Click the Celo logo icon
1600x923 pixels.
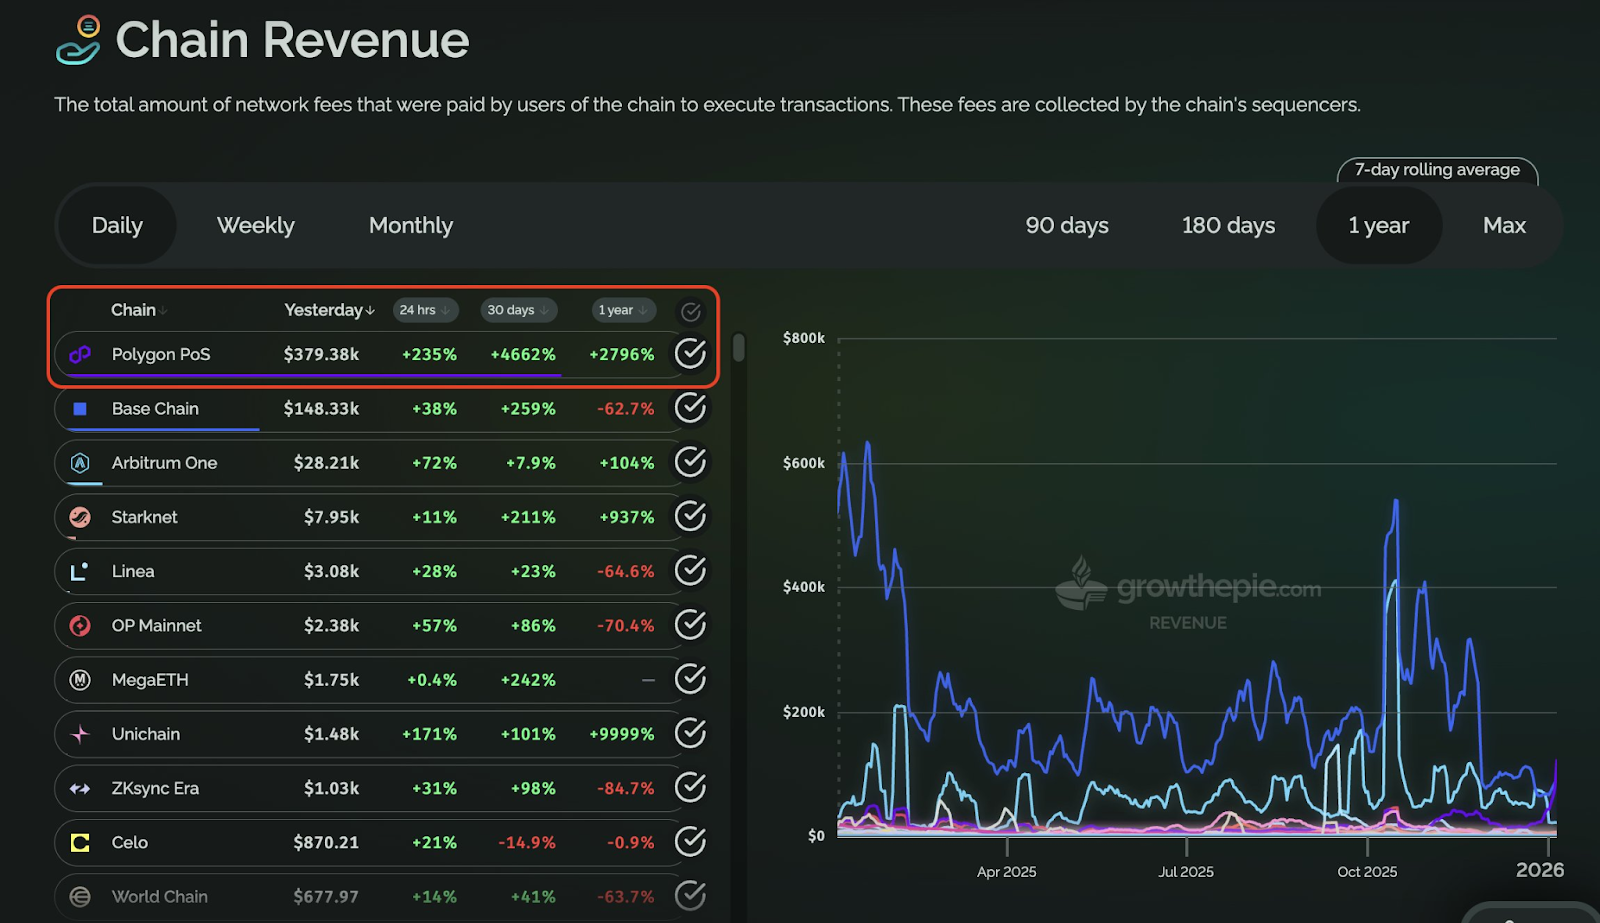(x=80, y=843)
